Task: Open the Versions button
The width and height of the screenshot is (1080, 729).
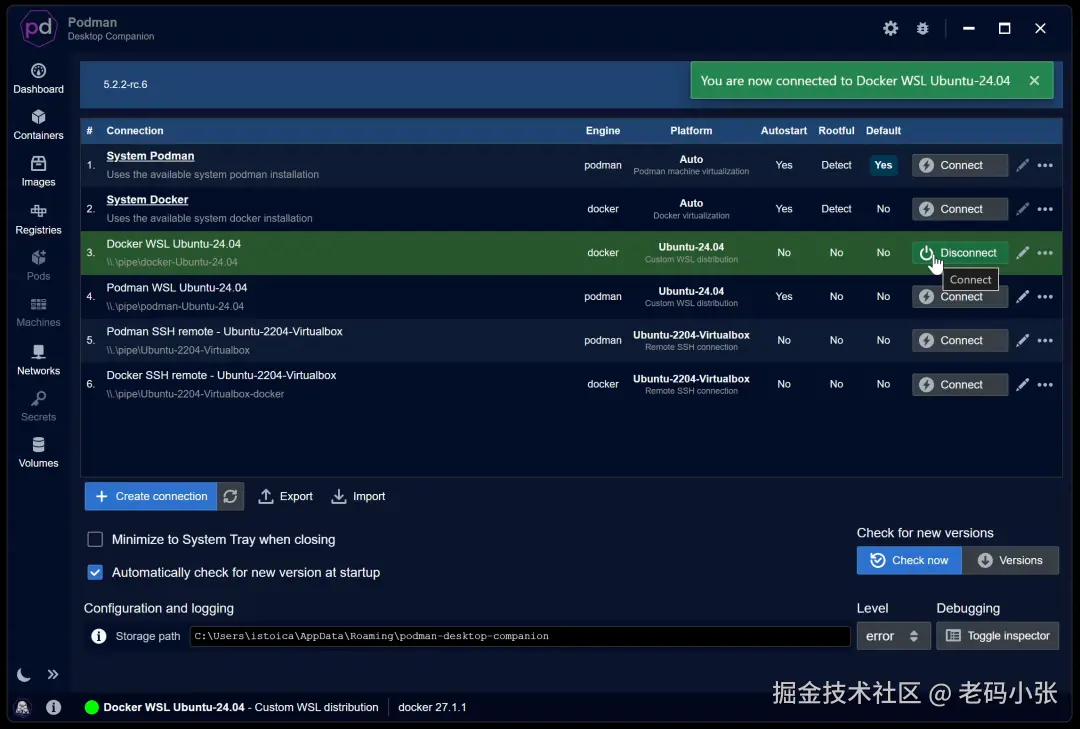Action: pos(1010,560)
